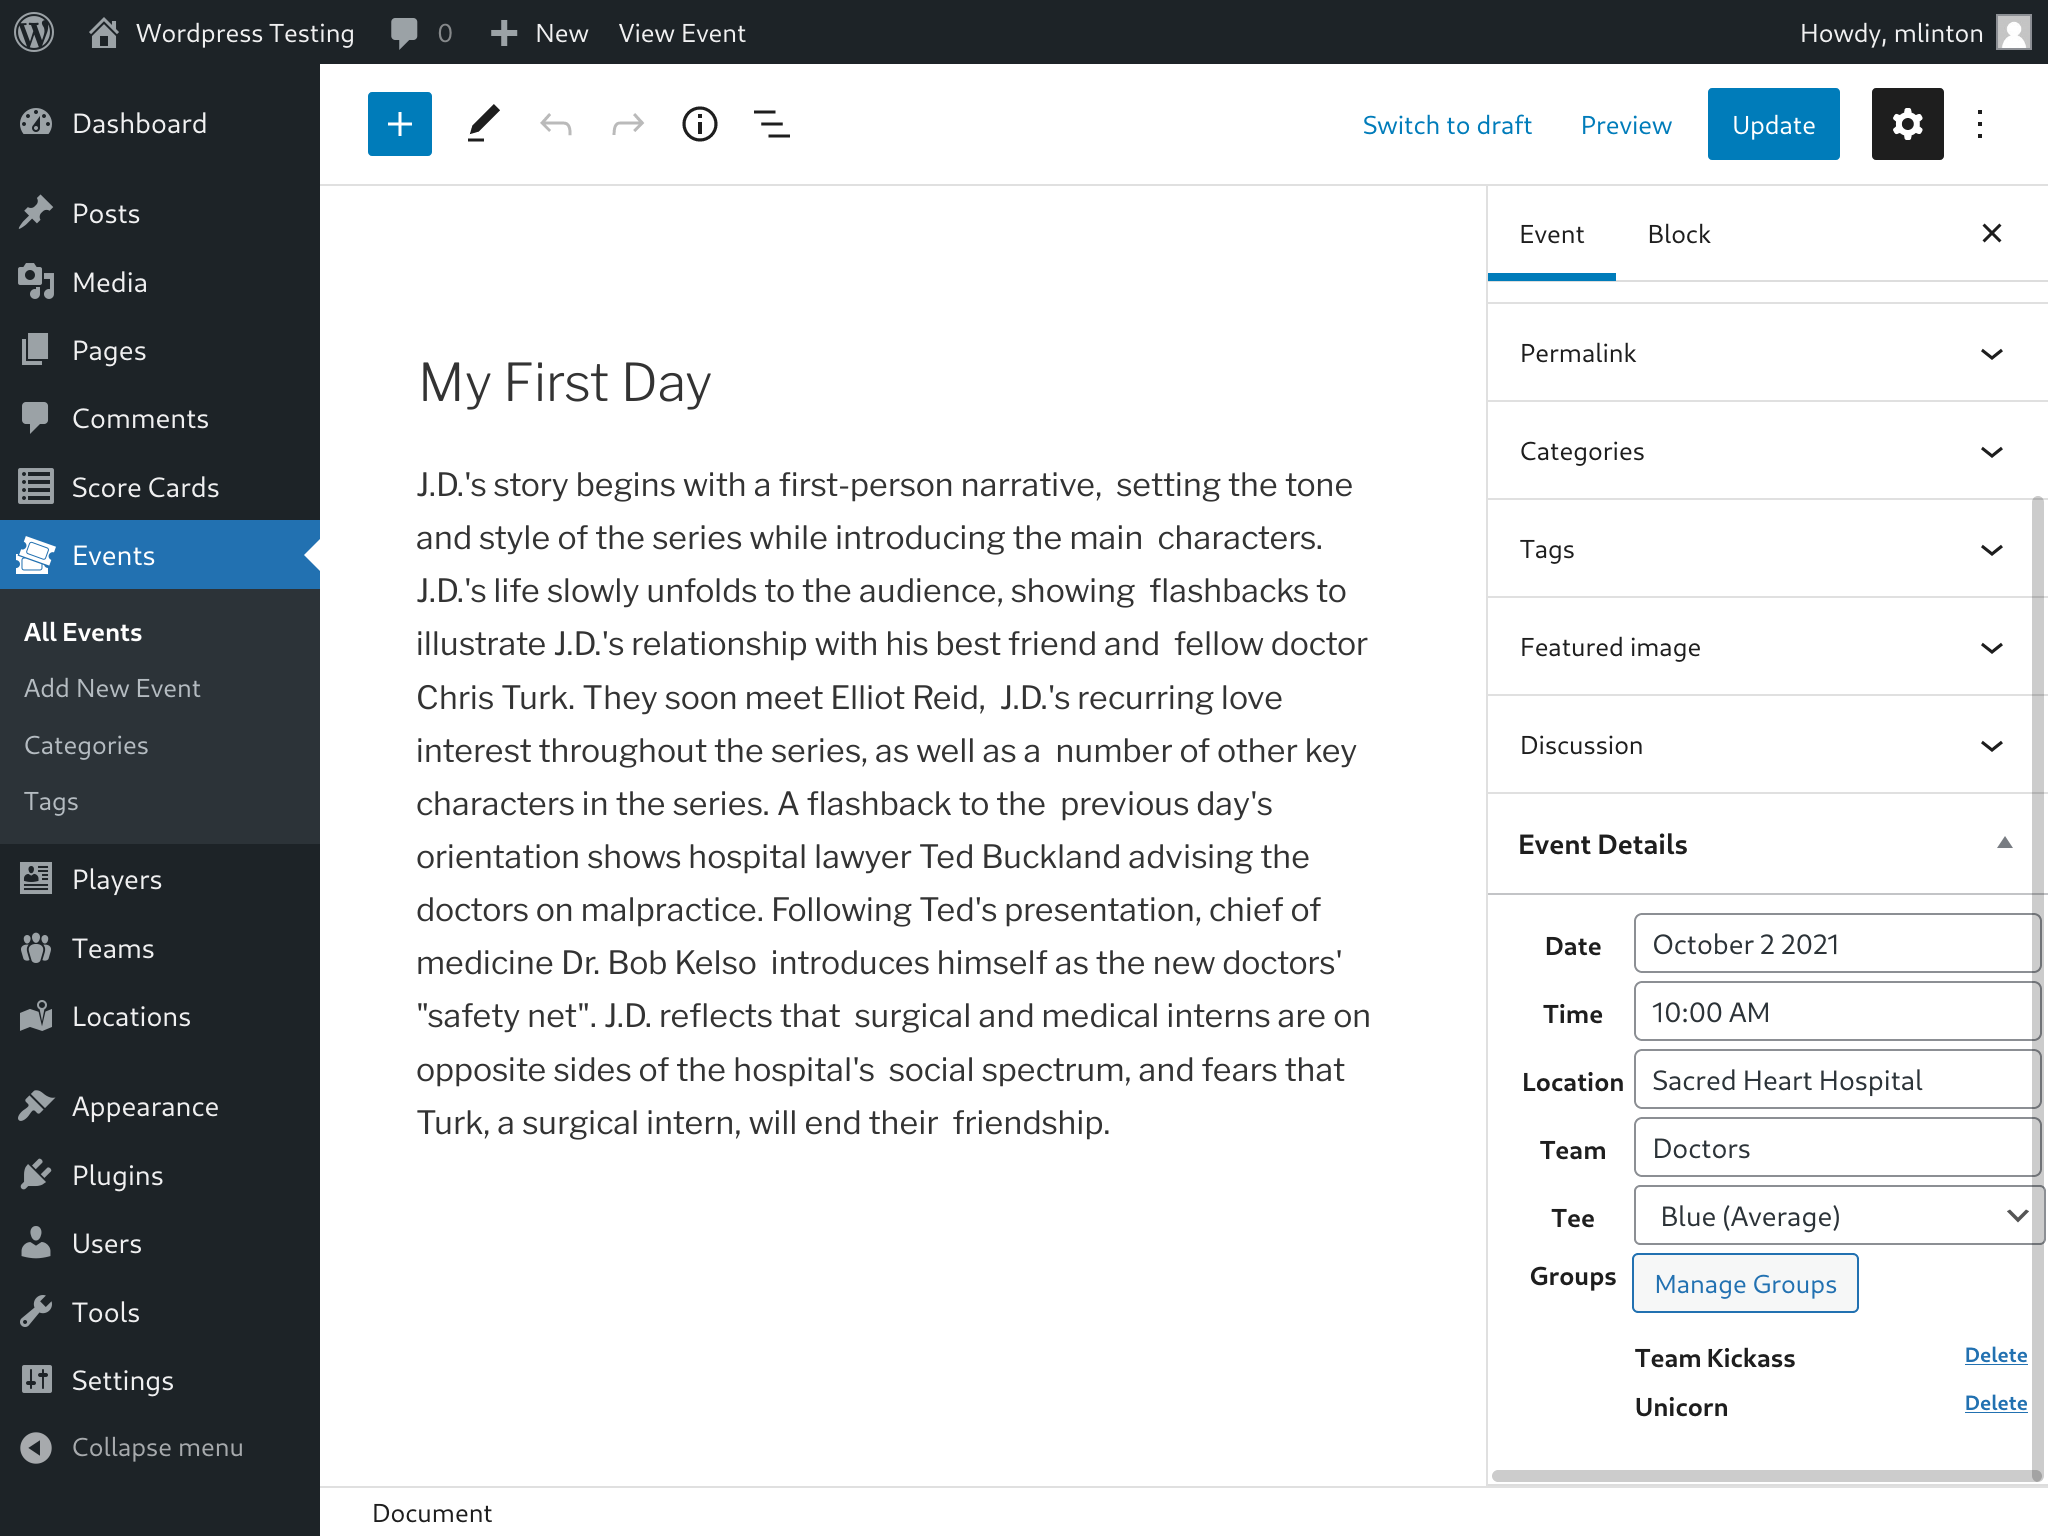Image resolution: width=2048 pixels, height=1536 pixels.
Task: Open Settings in the admin sidebar
Action: [160, 1380]
